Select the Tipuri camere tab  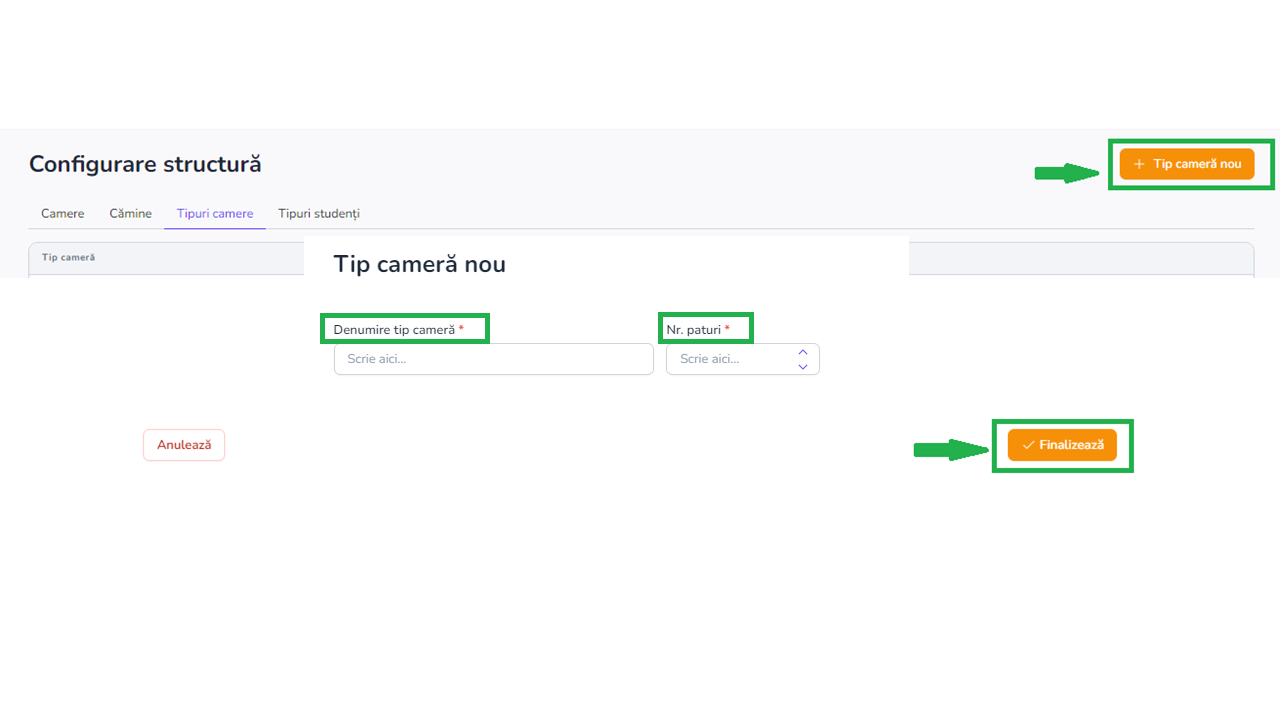click(215, 214)
